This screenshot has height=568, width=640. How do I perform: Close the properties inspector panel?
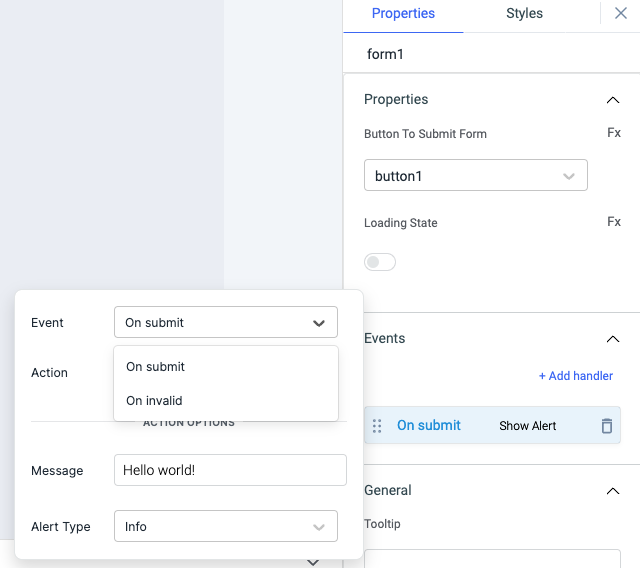click(x=620, y=14)
